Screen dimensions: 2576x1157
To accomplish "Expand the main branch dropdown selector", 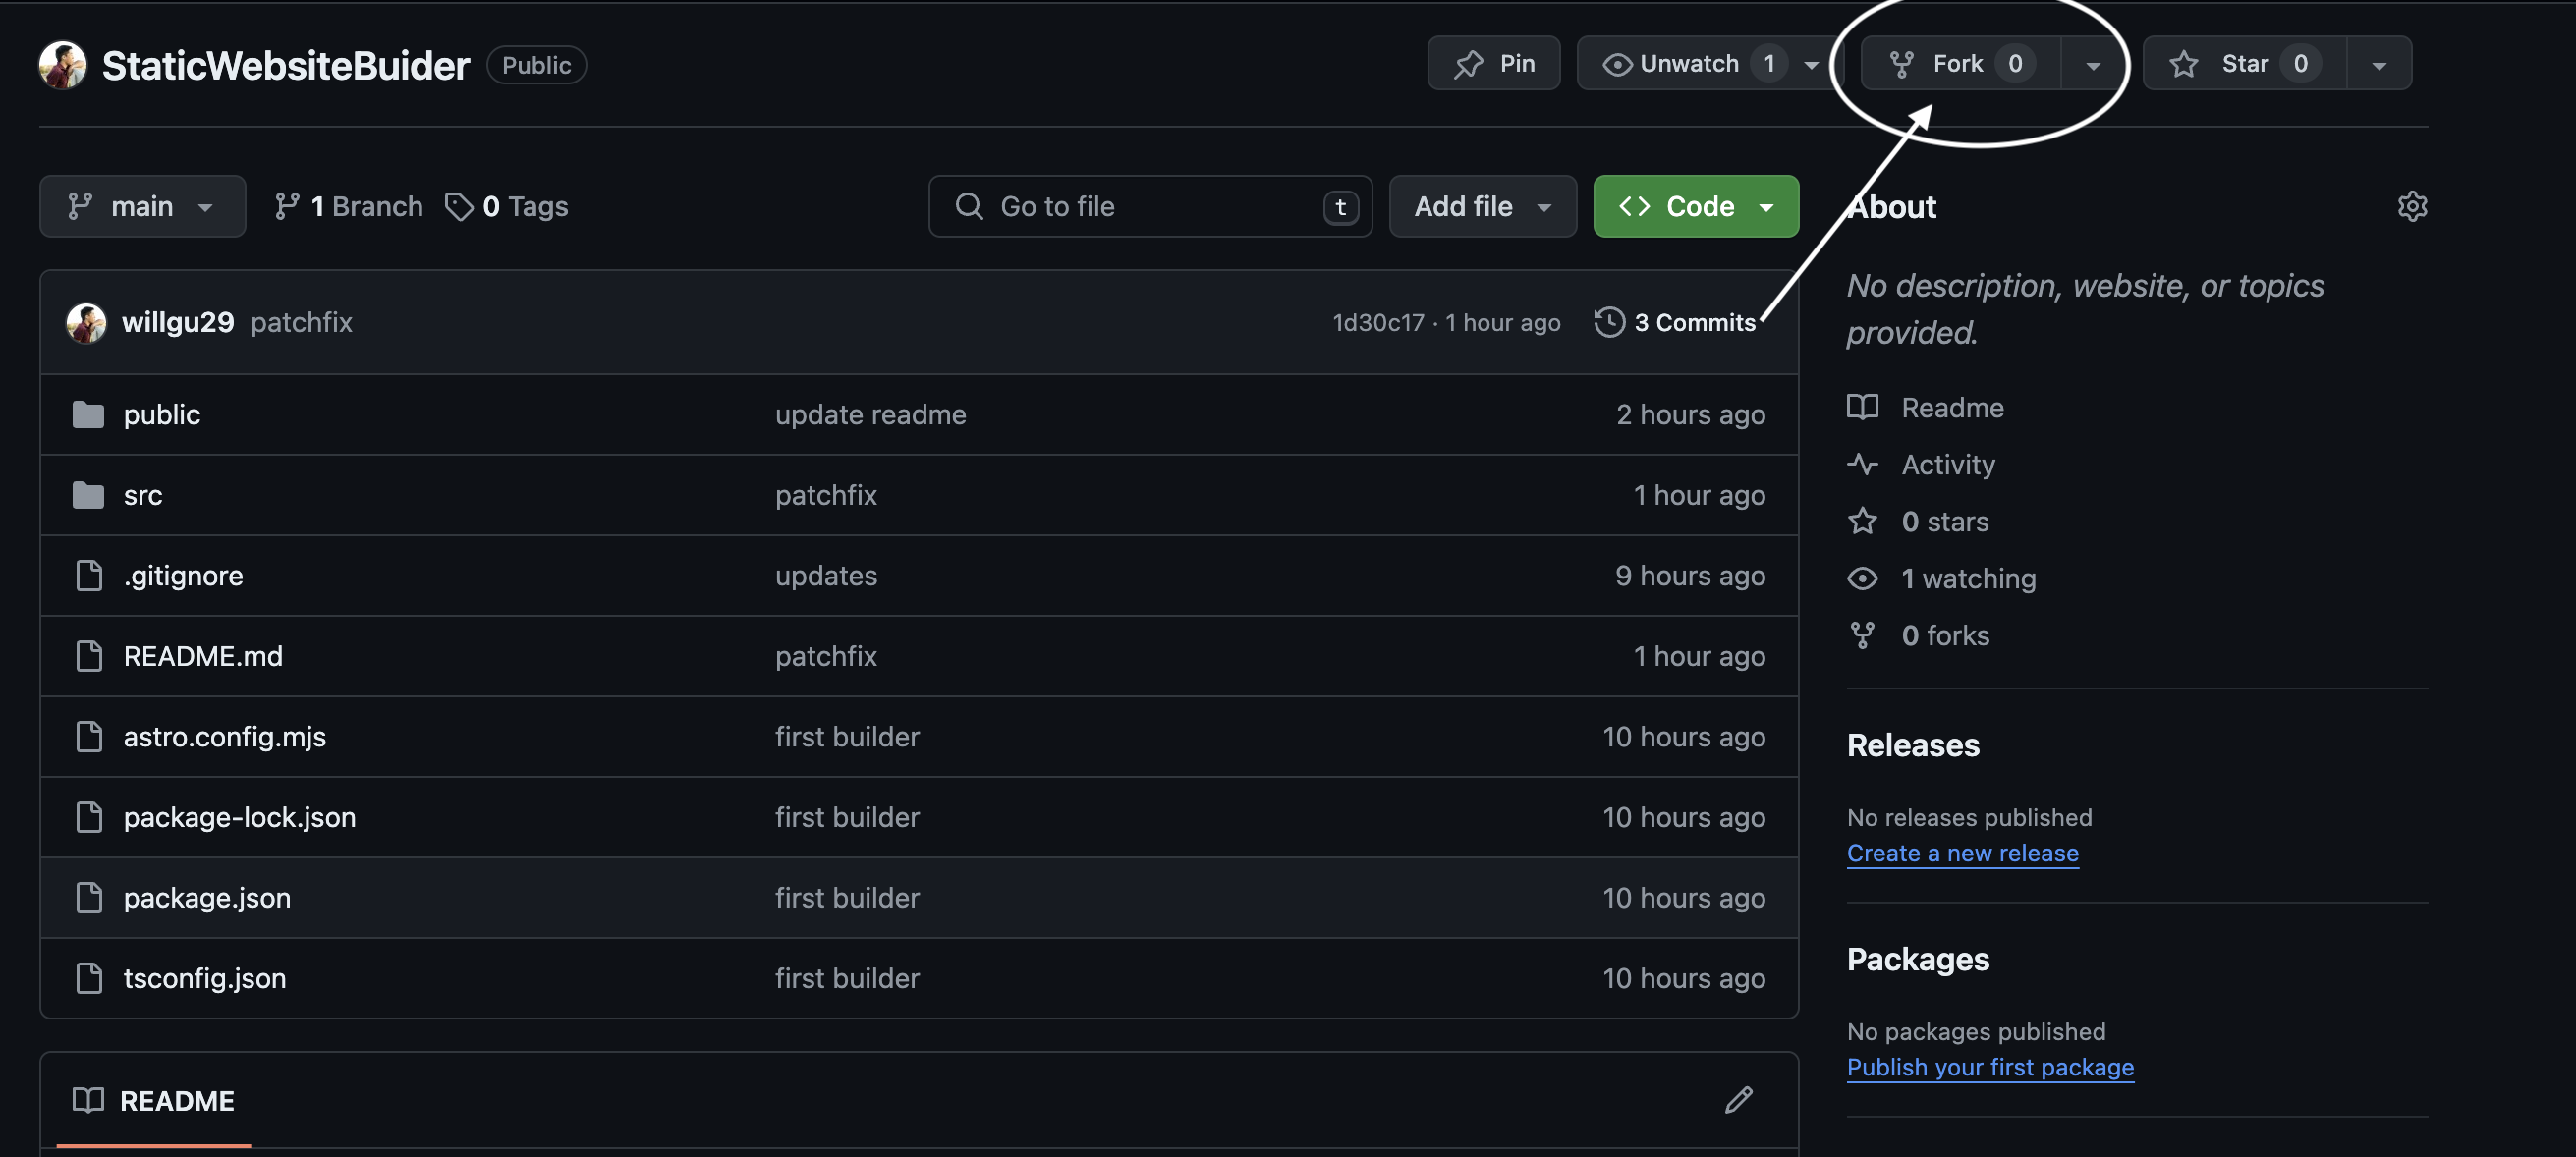I will (141, 205).
